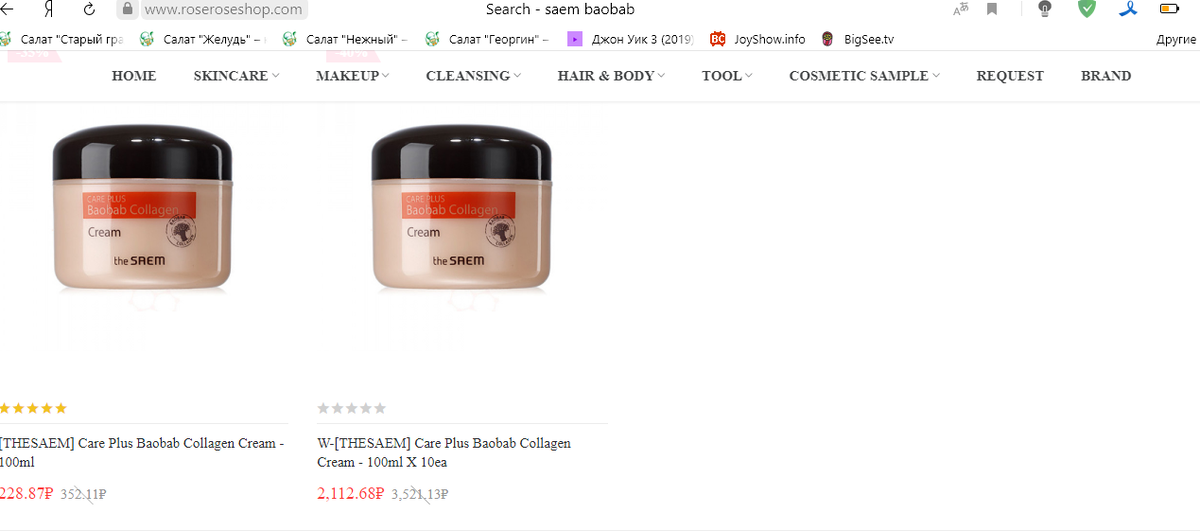Expand the SKINCARE dropdown menu
Viewport: 1200px width, 531px height.
click(x=236, y=75)
